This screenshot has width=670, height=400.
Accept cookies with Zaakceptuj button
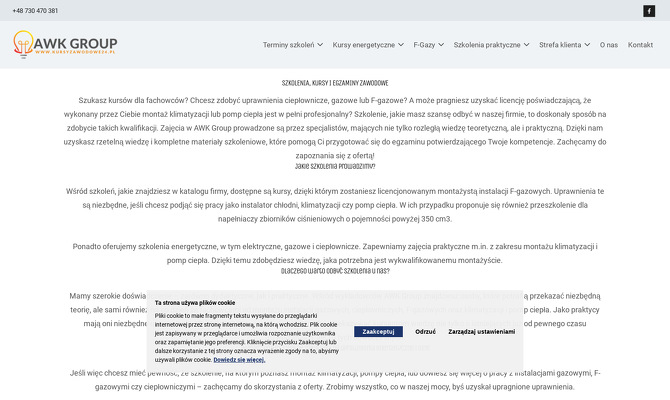tap(378, 332)
